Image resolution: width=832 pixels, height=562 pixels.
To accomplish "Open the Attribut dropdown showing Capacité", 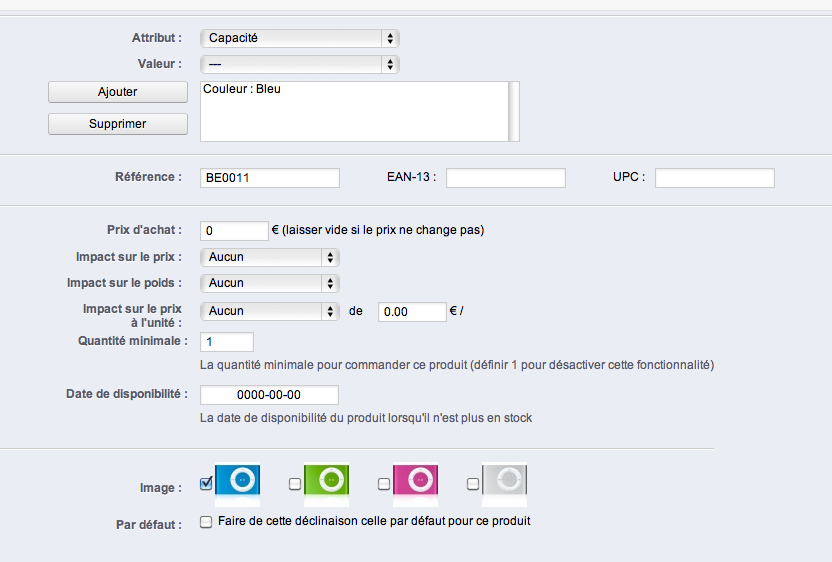I will click(300, 38).
